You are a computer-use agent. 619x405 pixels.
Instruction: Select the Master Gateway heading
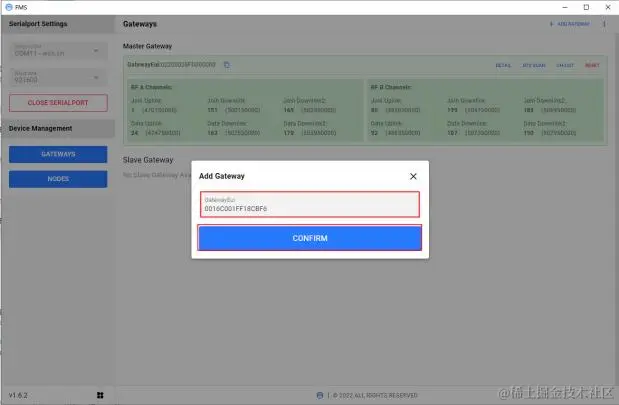coord(147,46)
